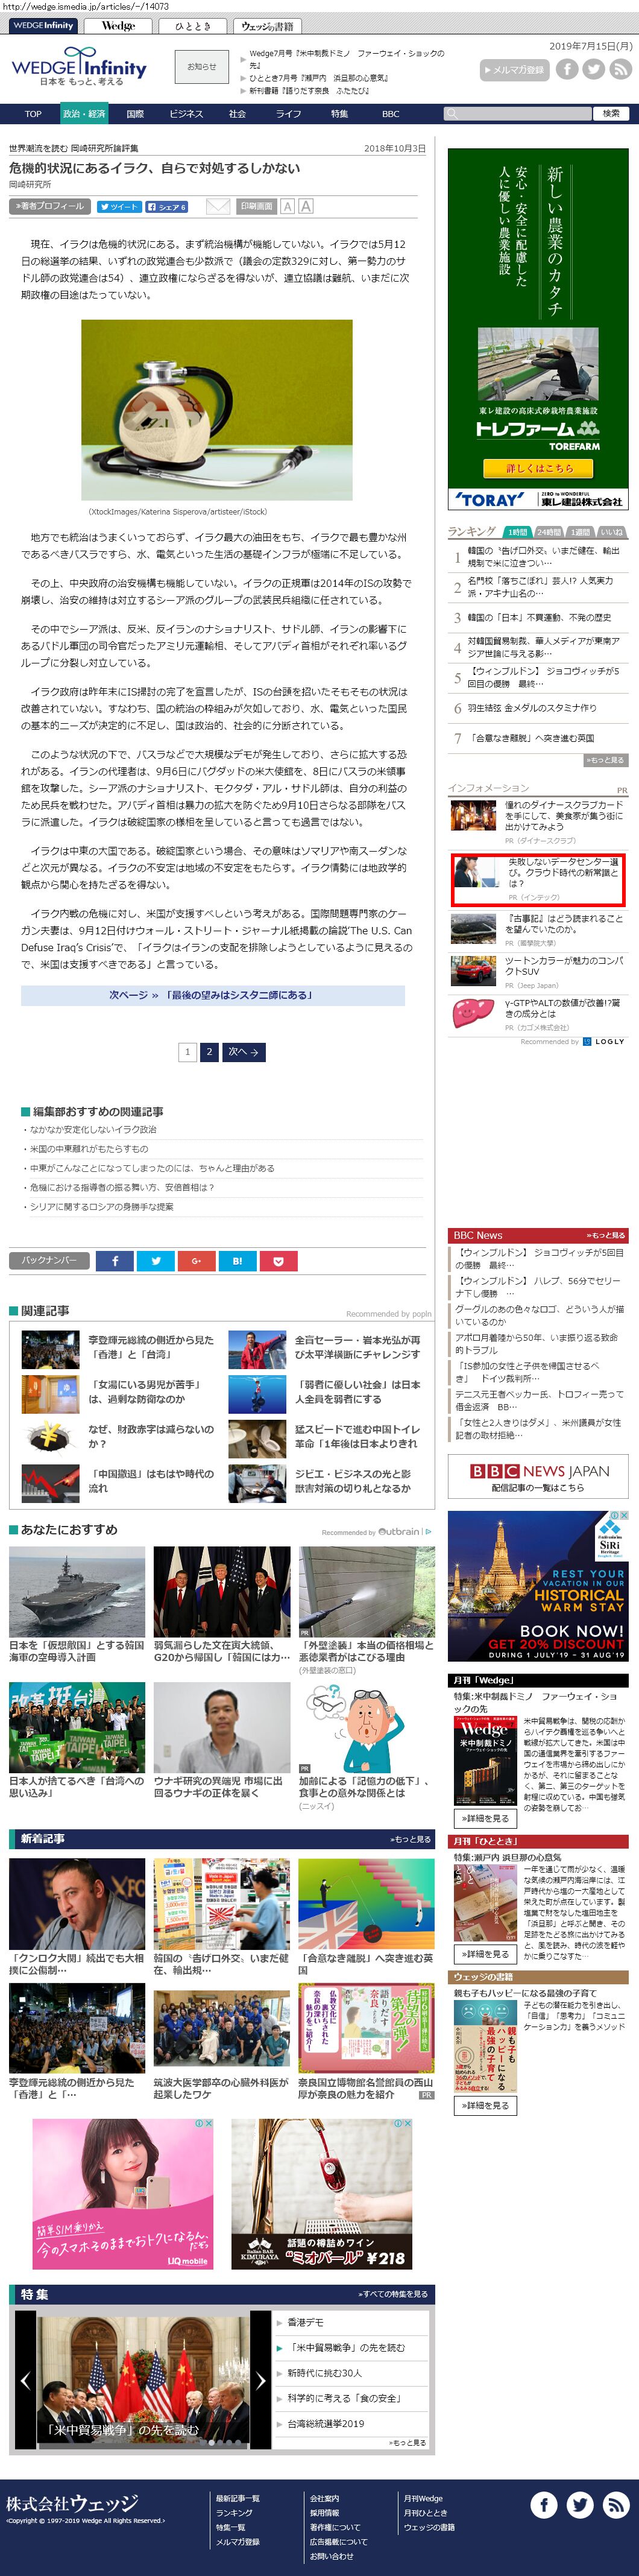639x2576 pixels.
Task: Expand ranking list with もっと見る
Action: point(606,760)
